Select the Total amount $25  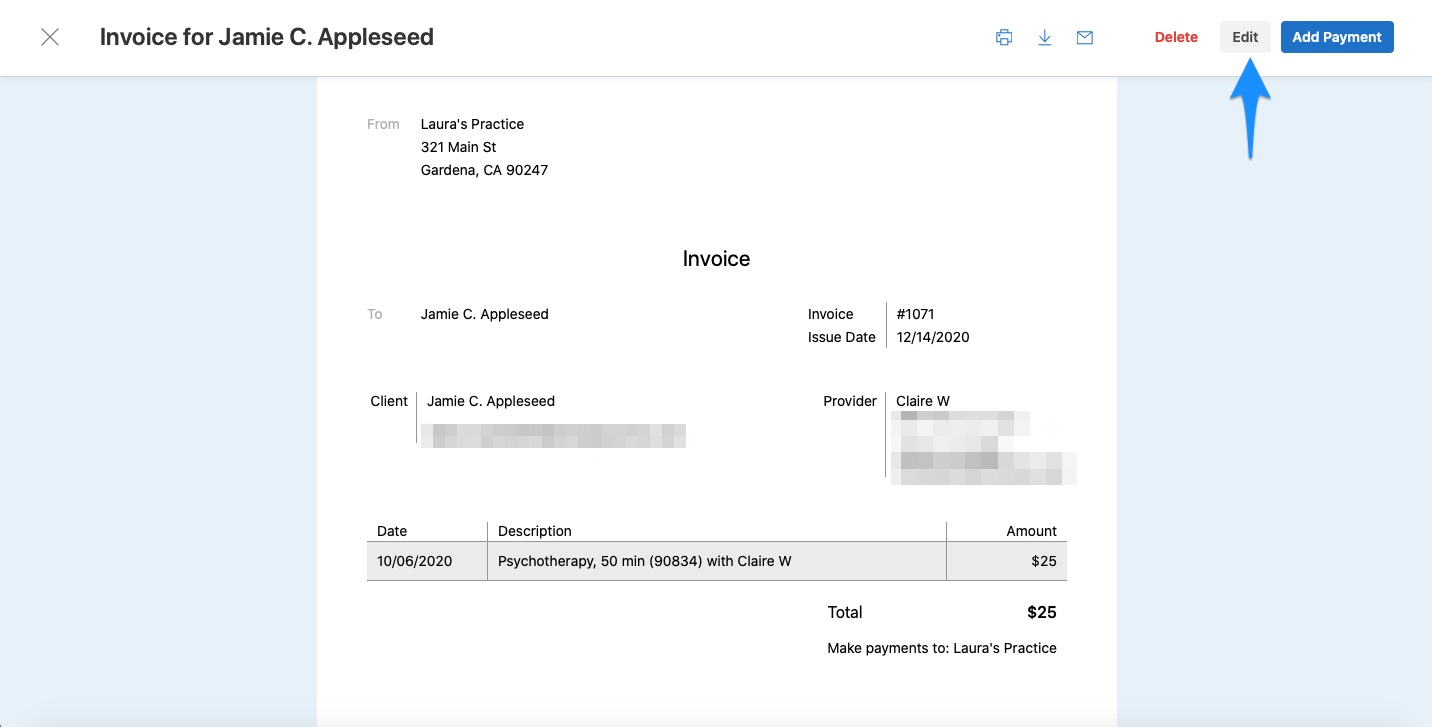[x=1042, y=612]
